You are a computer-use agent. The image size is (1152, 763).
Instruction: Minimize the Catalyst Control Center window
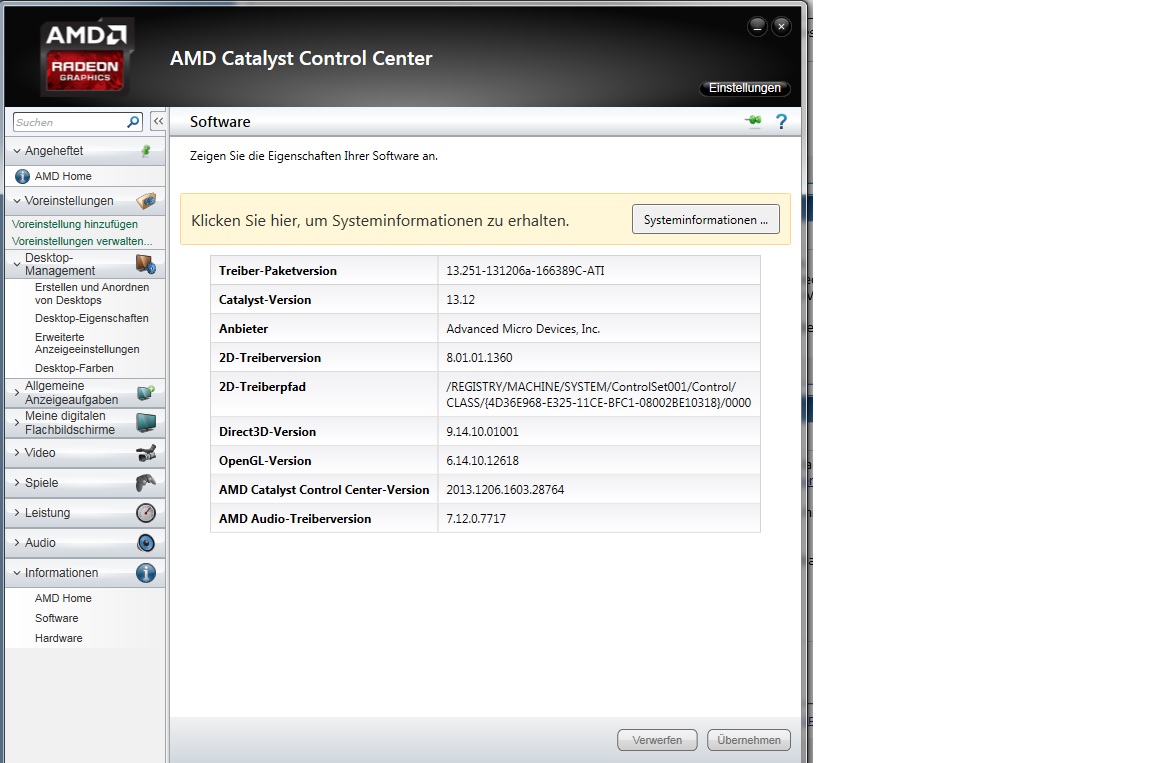pyautogui.click(x=757, y=26)
